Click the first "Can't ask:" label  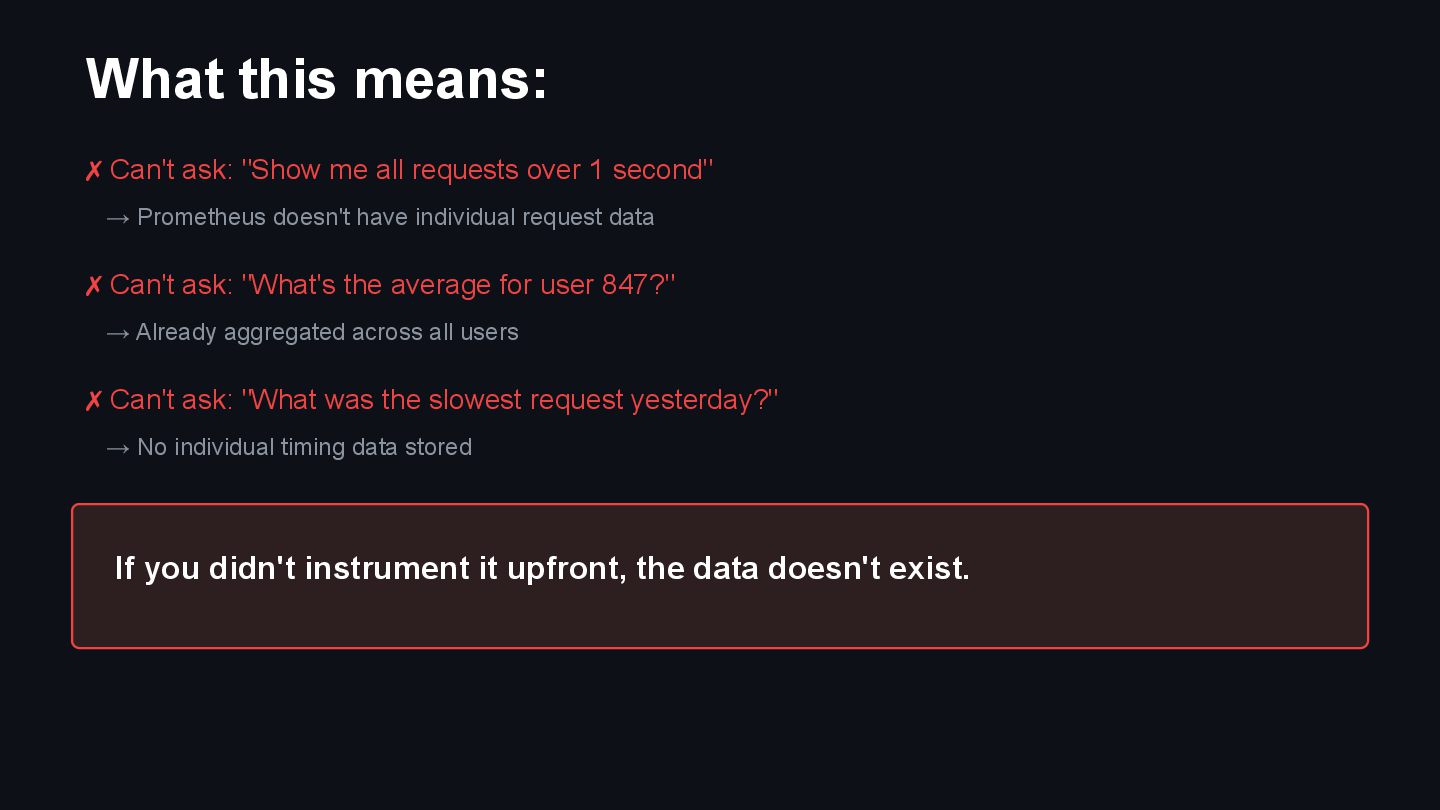[x=171, y=170]
